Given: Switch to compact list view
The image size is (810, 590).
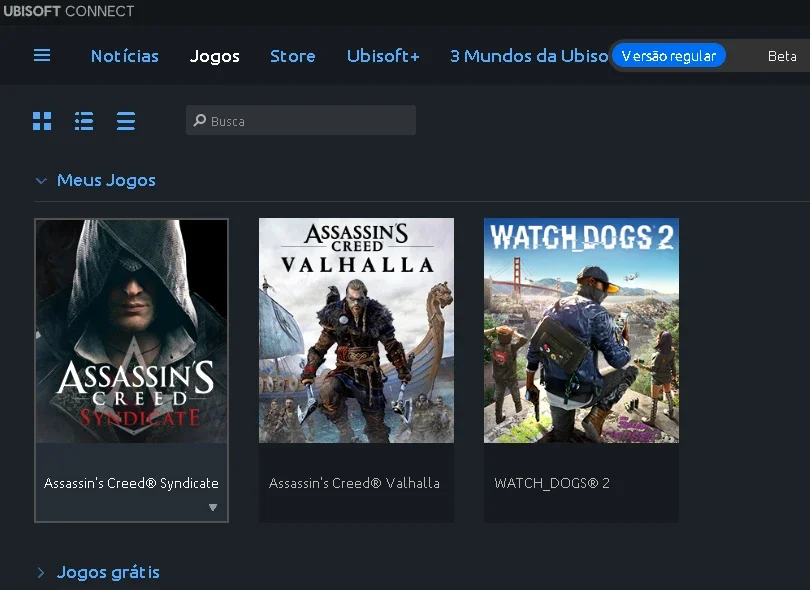Looking at the screenshot, I should pyautogui.click(x=126, y=121).
